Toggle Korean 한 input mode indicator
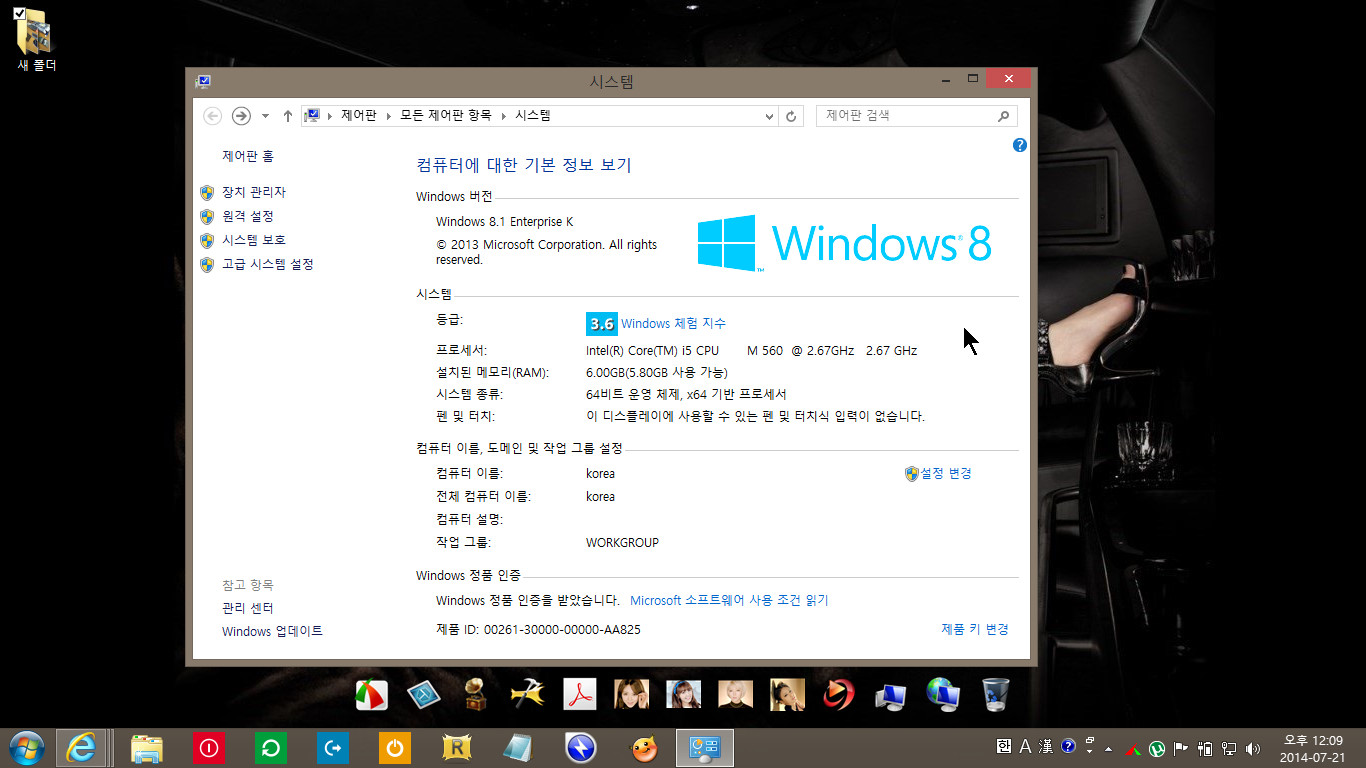1366x768 pixels. point(1003,747)
